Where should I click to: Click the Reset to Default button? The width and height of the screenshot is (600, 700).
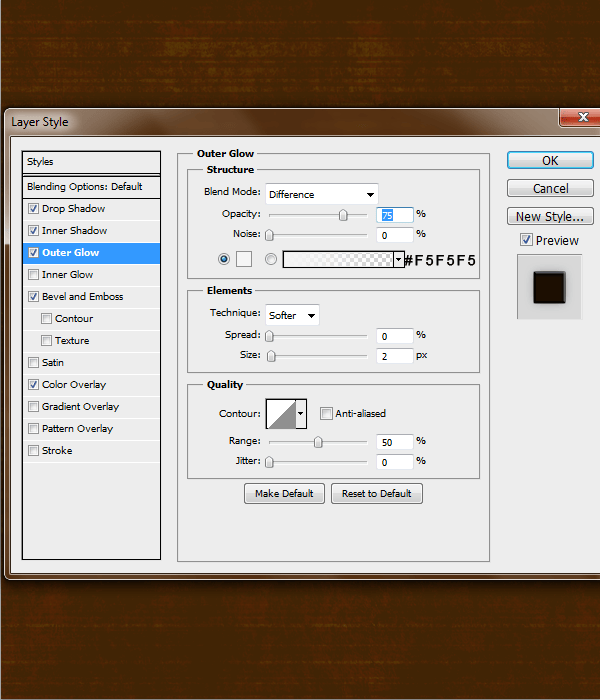[x=377, y=494]
